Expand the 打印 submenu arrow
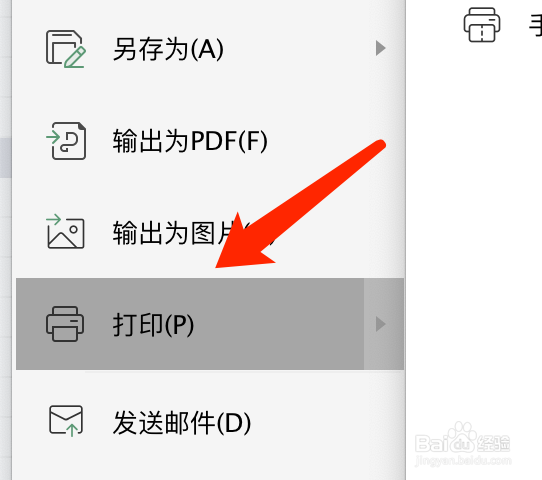 [x=380, y=324]
